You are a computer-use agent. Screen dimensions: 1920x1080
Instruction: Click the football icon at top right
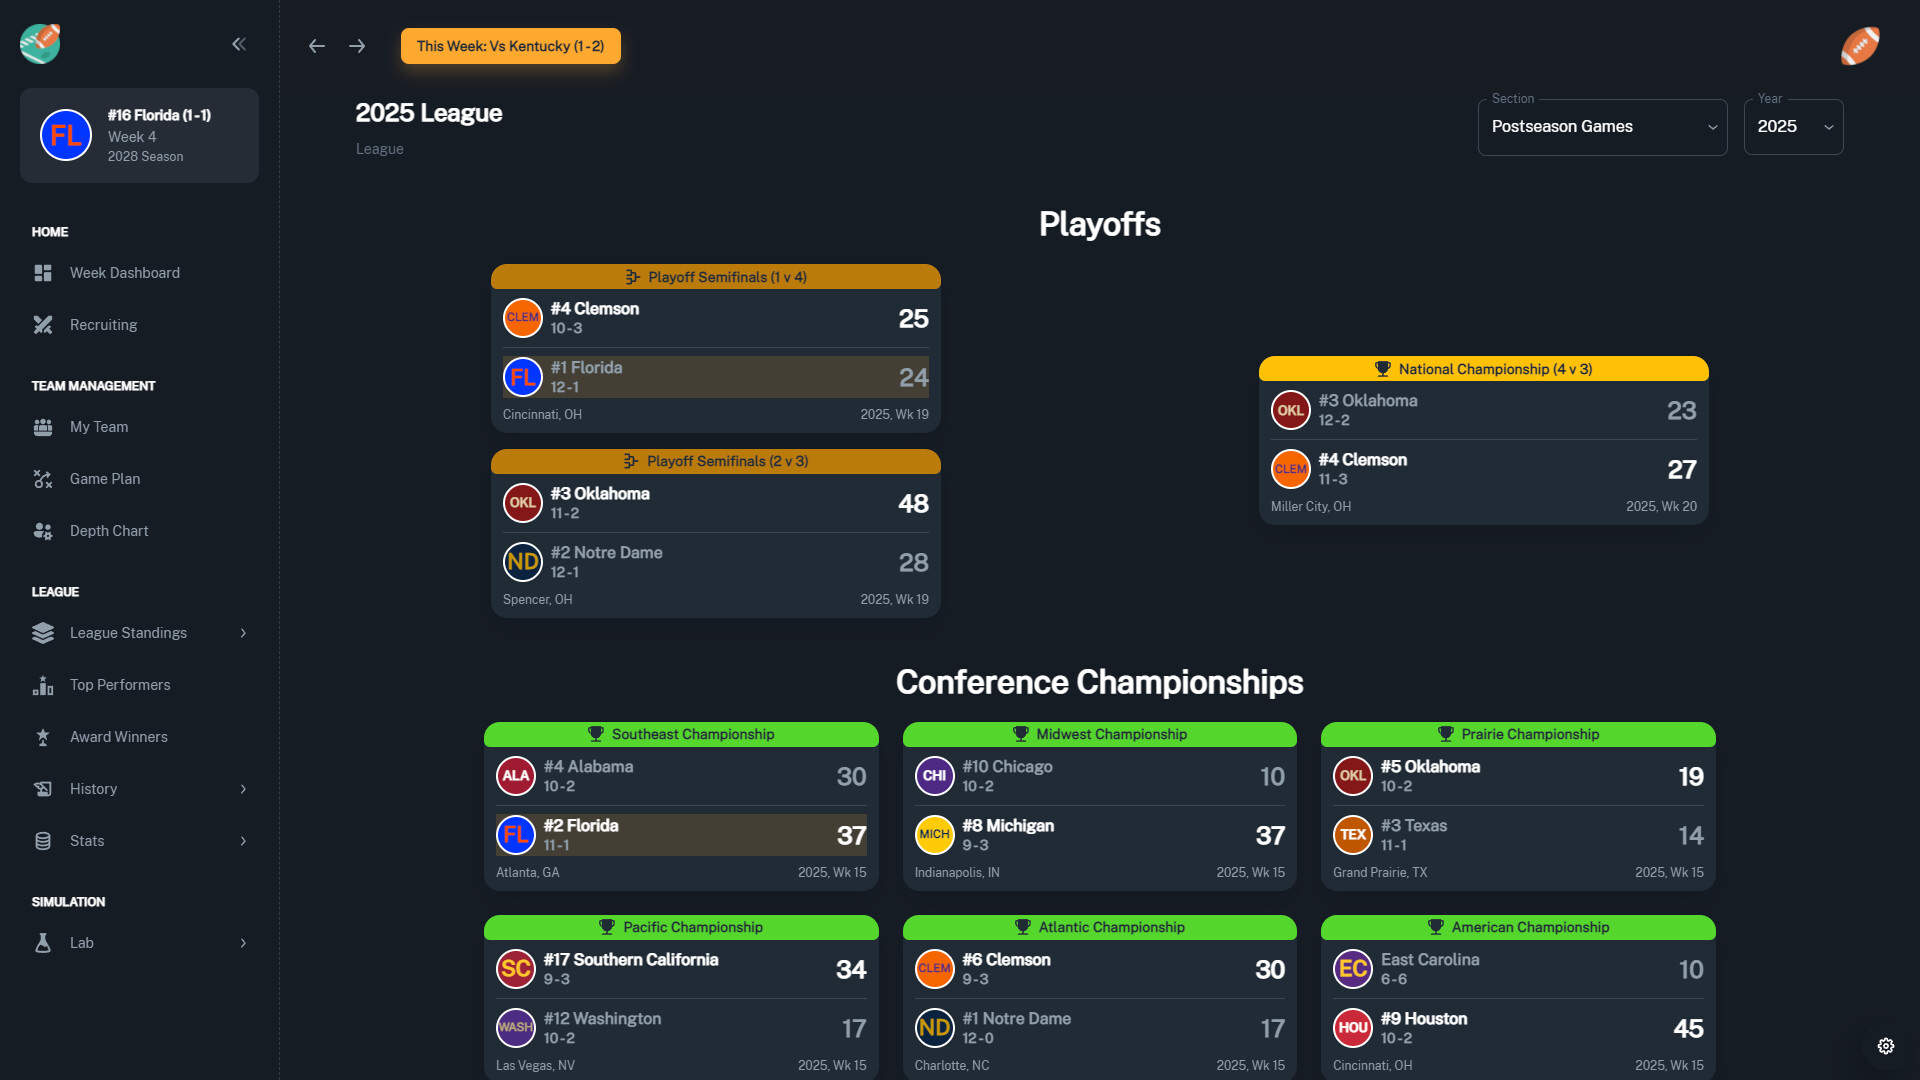coord(1860,46)
